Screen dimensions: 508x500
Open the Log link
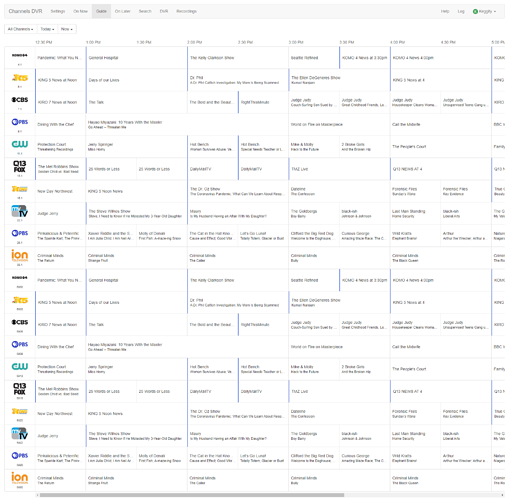(x=461, y=11)
